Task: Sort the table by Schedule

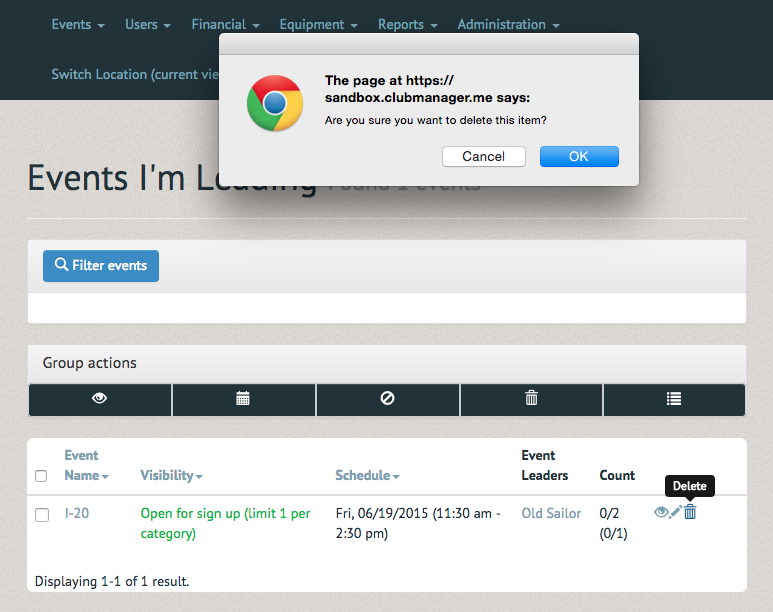Action: 367,475
